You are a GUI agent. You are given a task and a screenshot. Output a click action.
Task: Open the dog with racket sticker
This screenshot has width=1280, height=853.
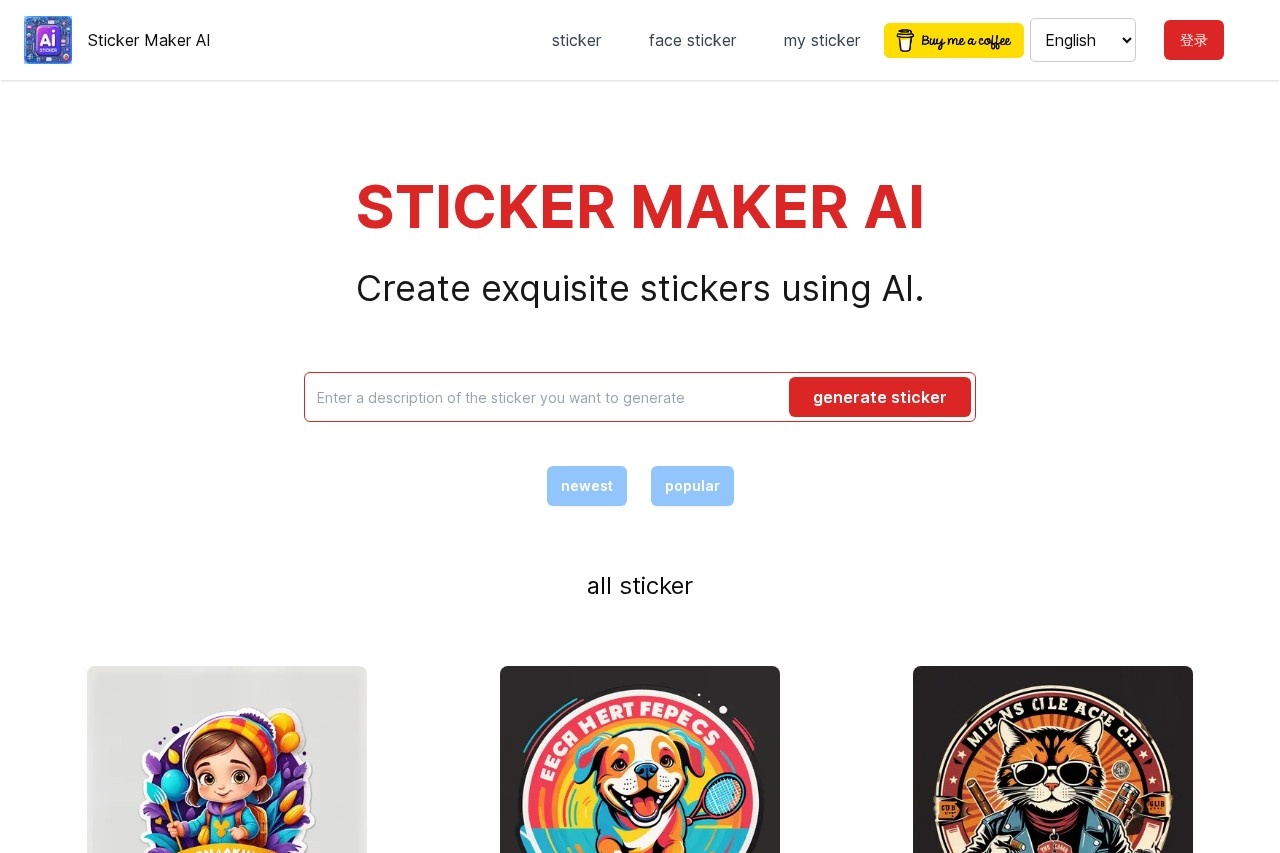(640, 759)
